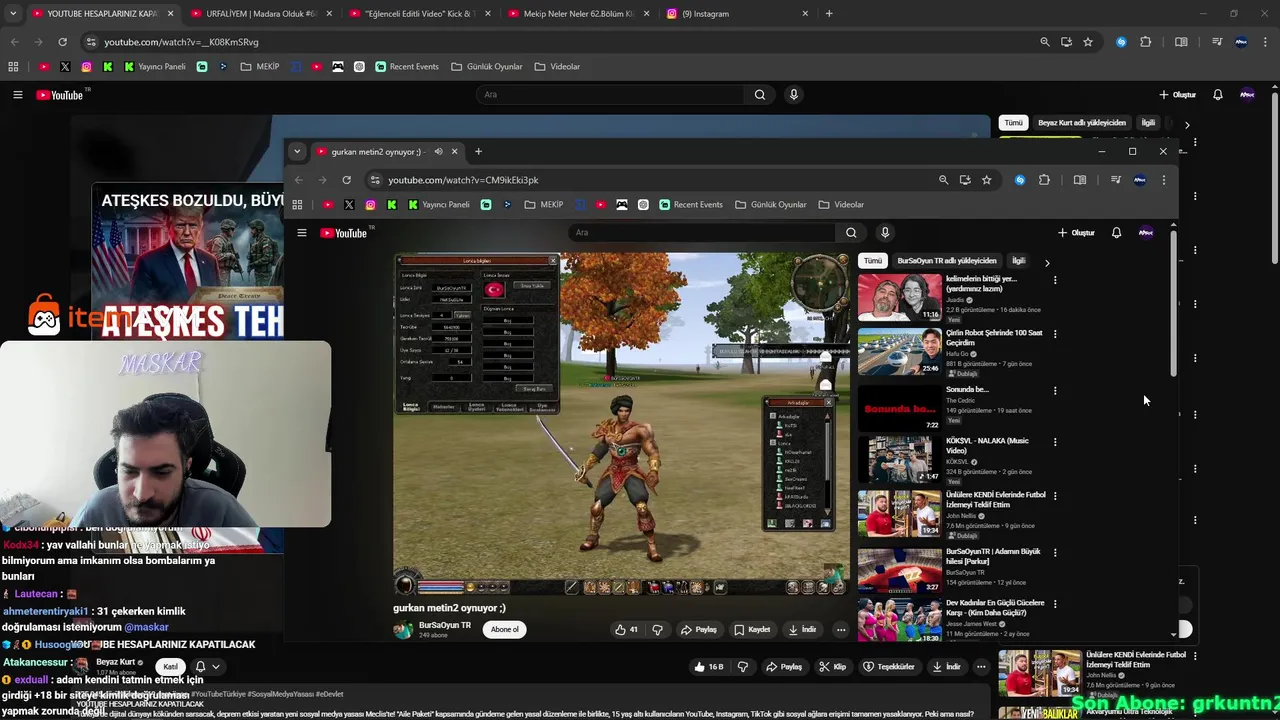Bookmark the page with star in front window

click(x=986, y=180)
